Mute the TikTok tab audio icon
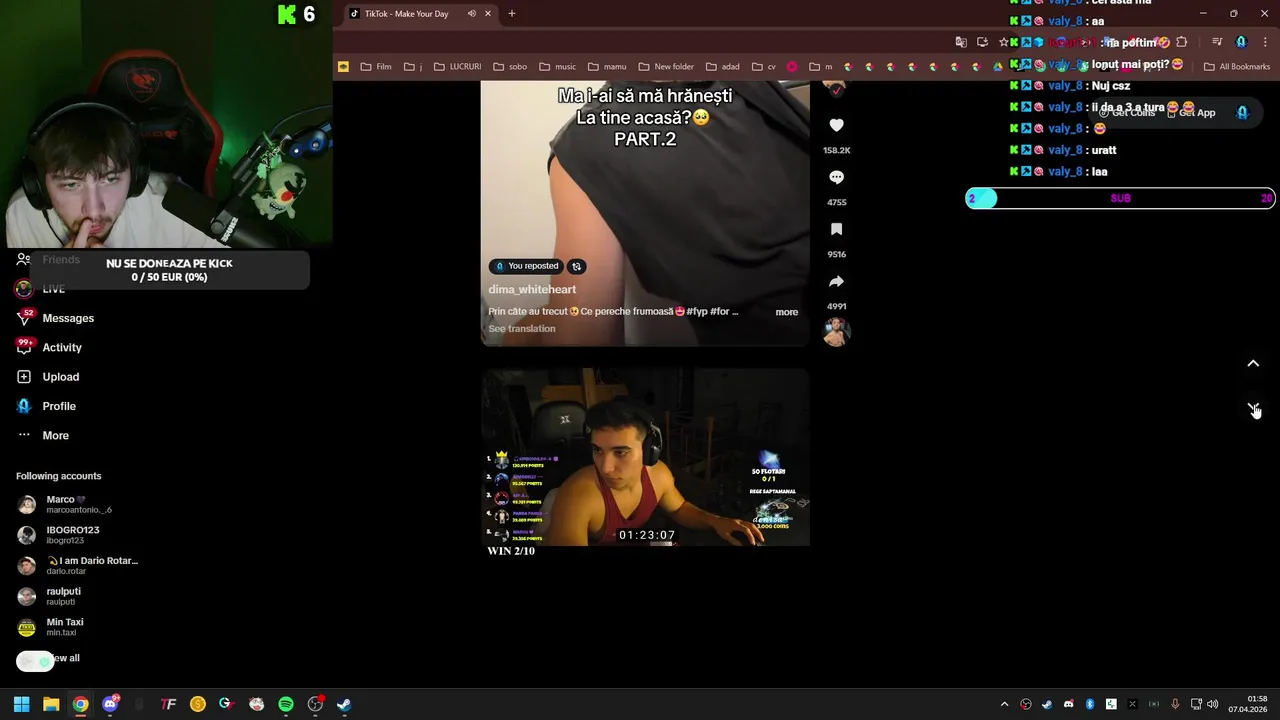 [471, 13]
